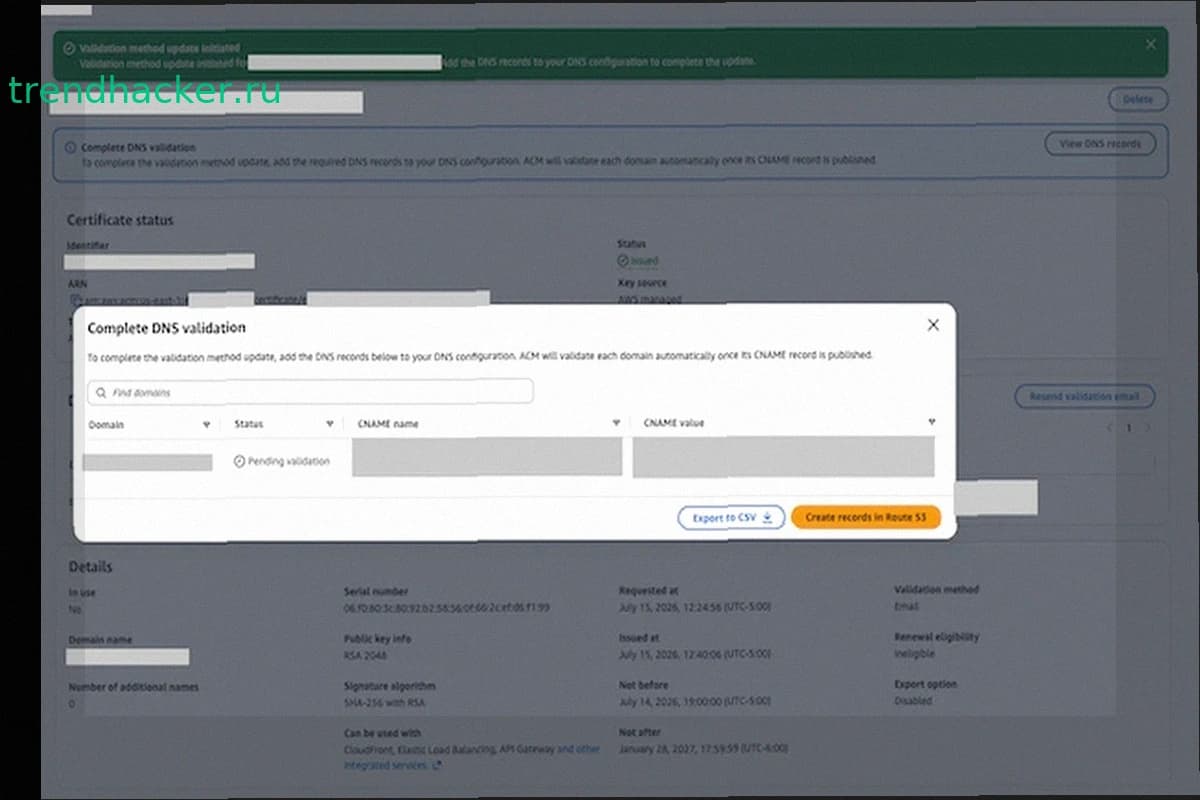Click the Export to CSV button
Screen dimensions: 1200x800
(x=731, y=518)
